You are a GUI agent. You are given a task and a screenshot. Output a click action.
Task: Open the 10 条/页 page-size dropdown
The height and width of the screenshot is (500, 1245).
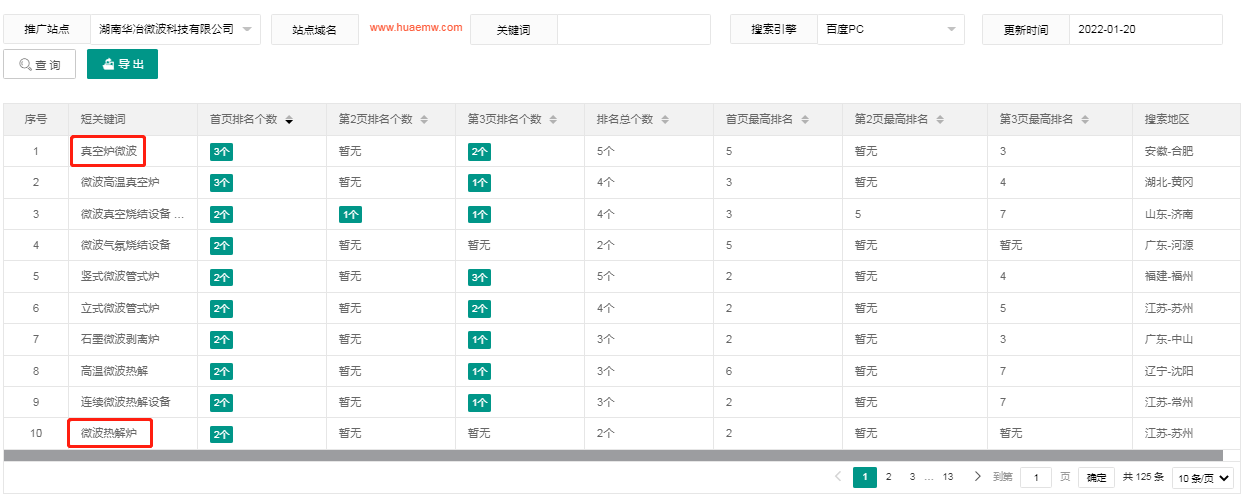[1202, 478]
